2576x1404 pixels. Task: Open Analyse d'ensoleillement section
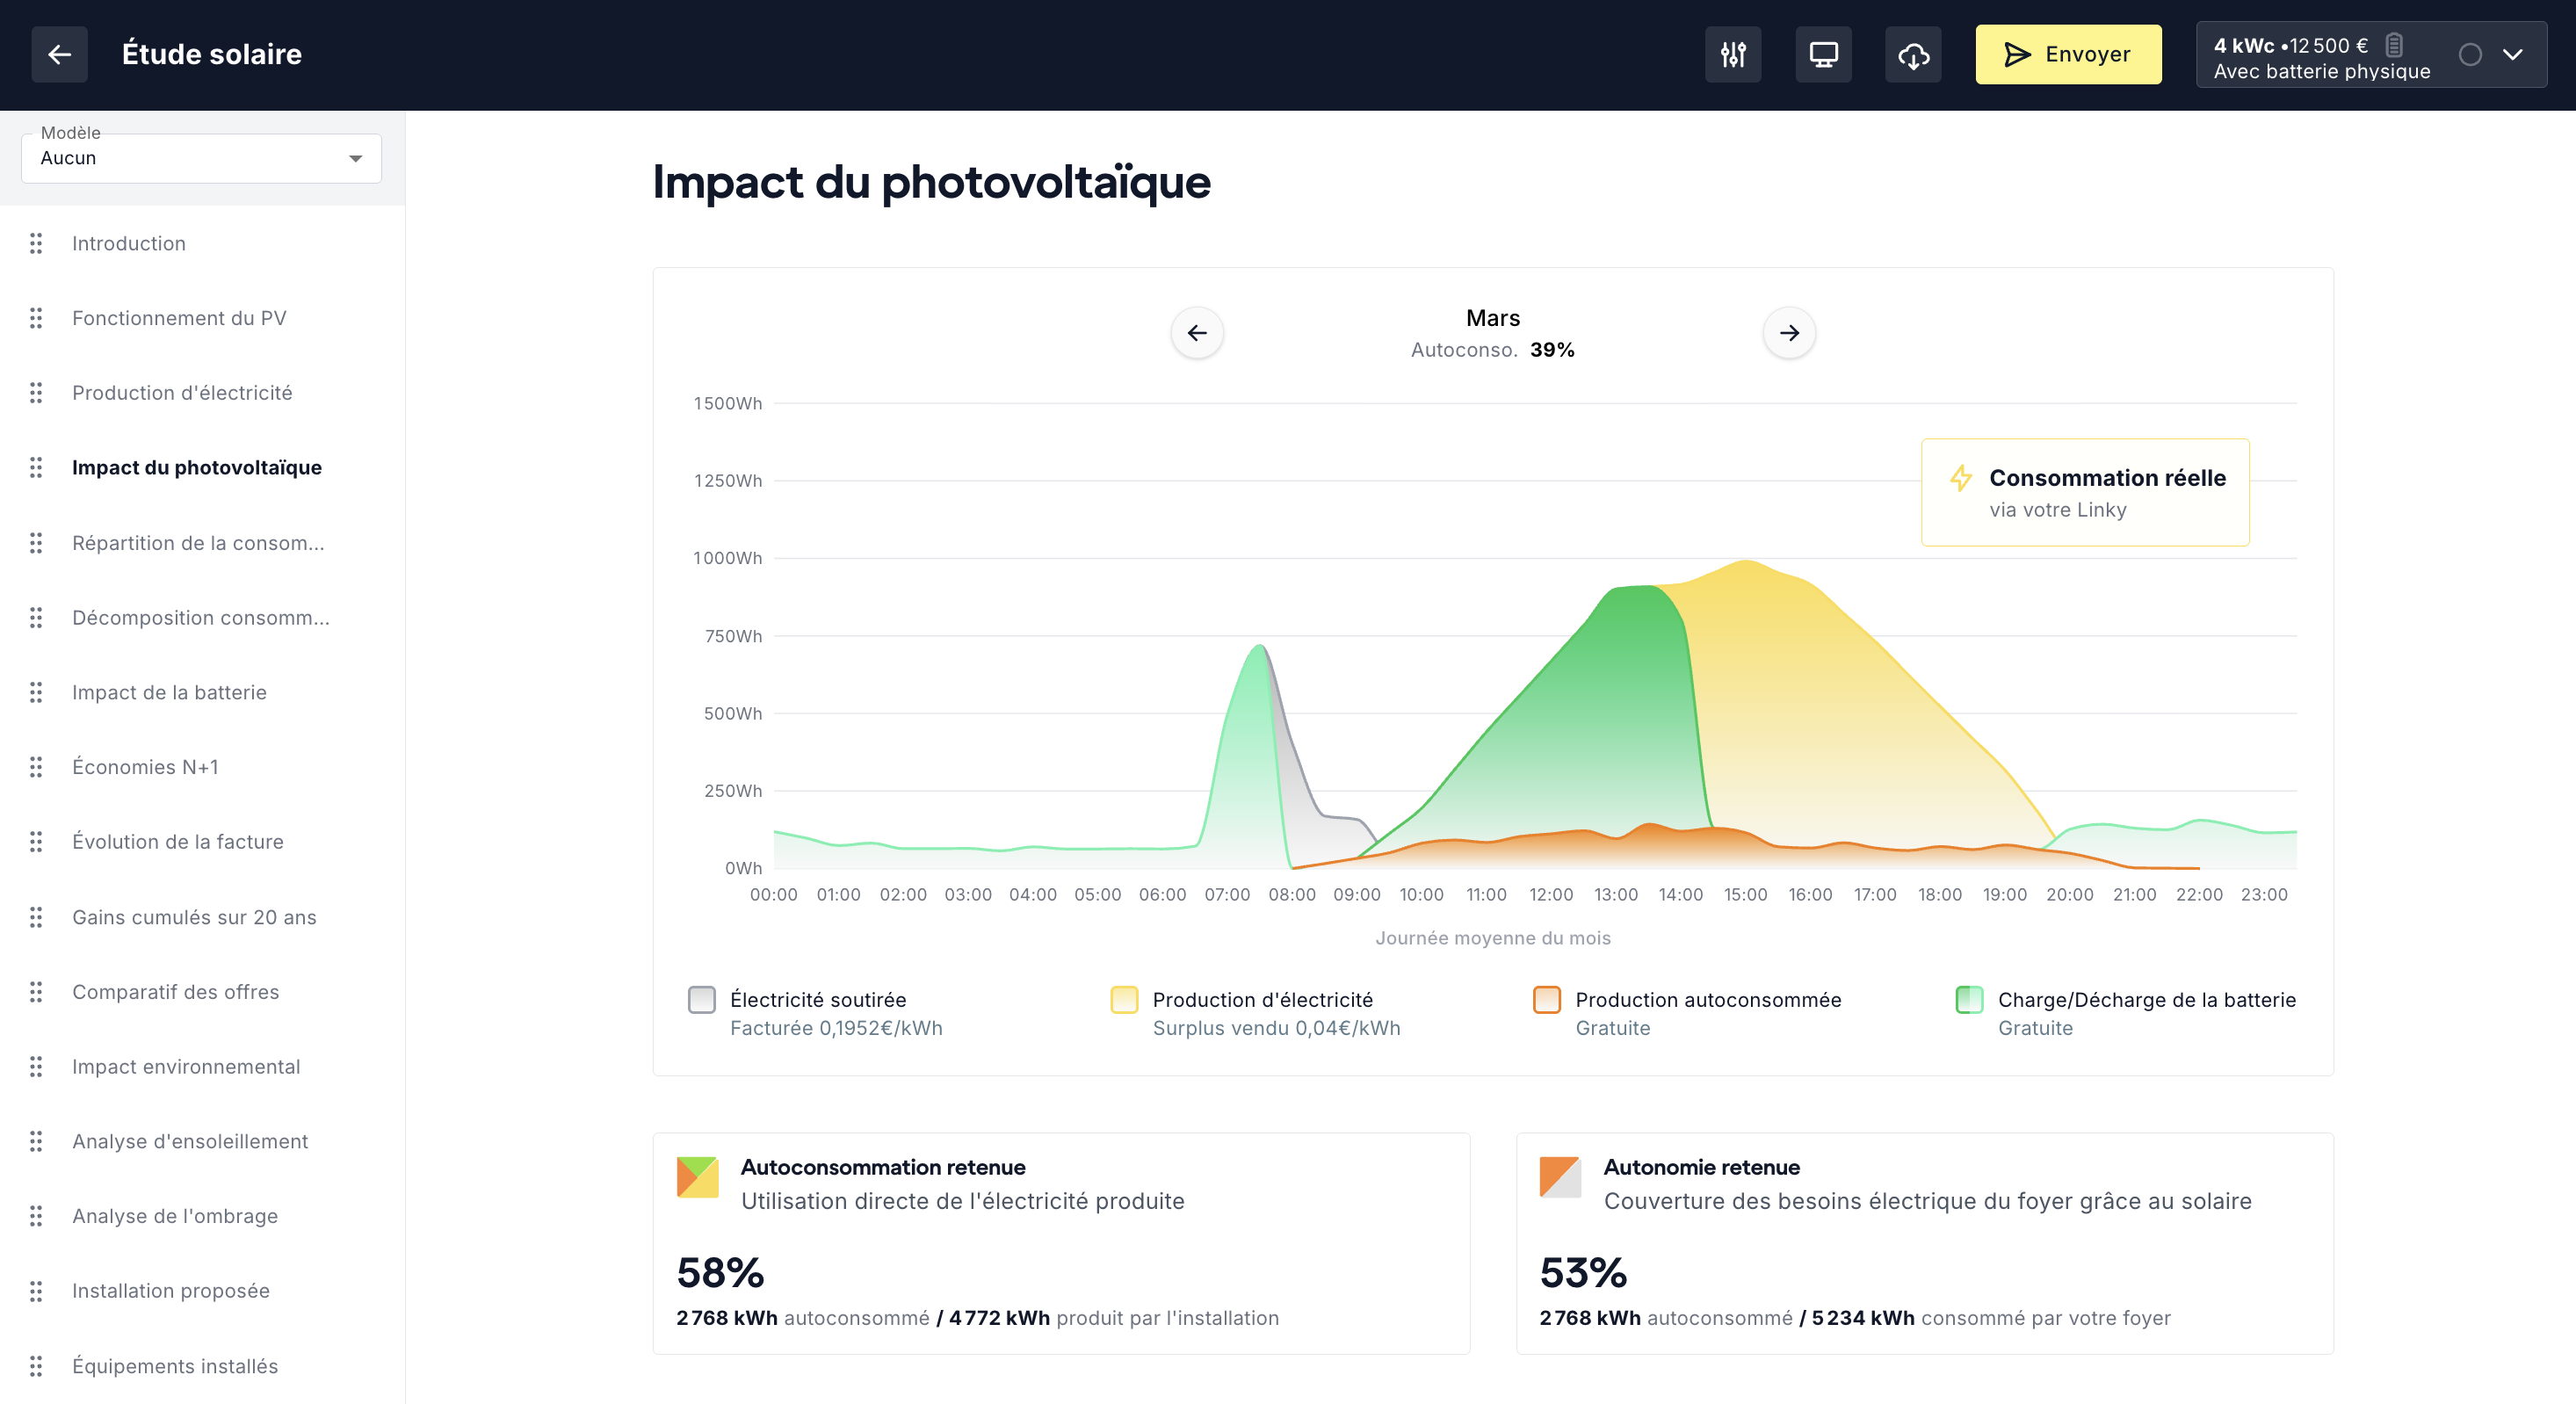tap(190, 1141)
